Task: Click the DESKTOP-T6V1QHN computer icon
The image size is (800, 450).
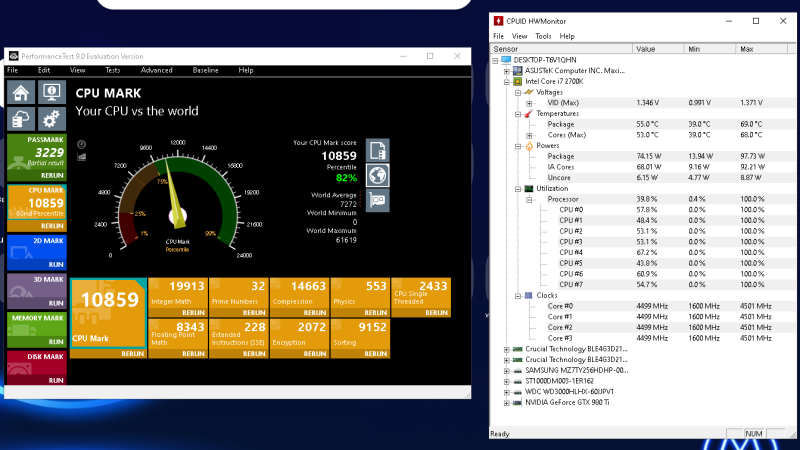Action: coord(506,60)
